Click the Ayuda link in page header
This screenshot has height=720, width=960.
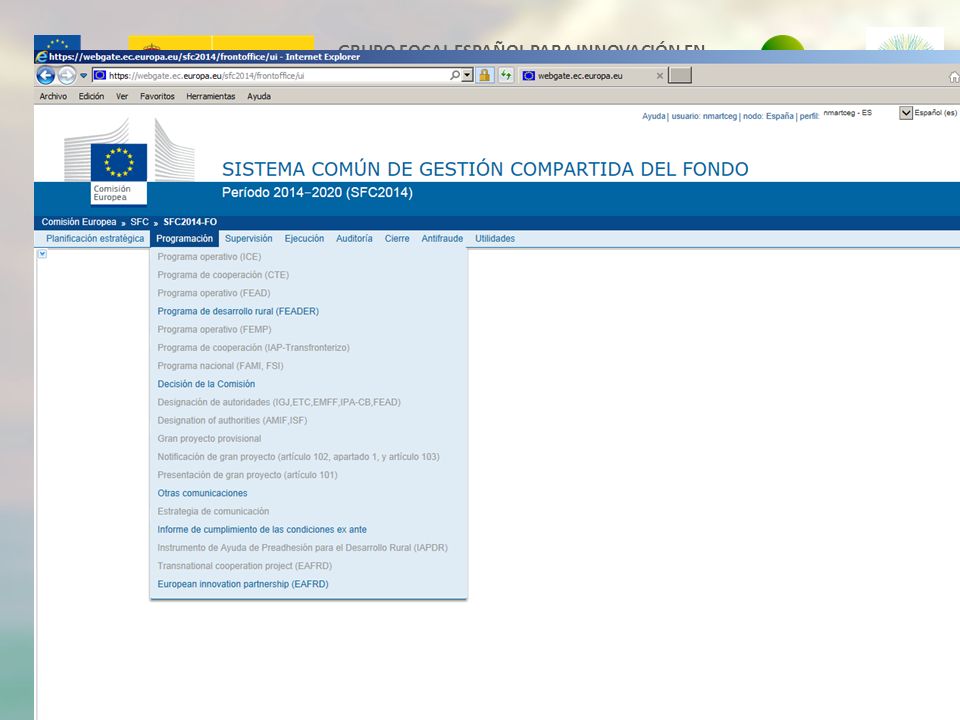[653, 116]
